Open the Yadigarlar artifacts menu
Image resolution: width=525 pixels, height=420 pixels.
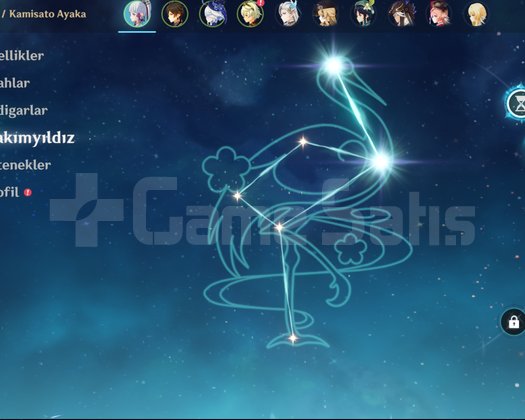[23, 111]
